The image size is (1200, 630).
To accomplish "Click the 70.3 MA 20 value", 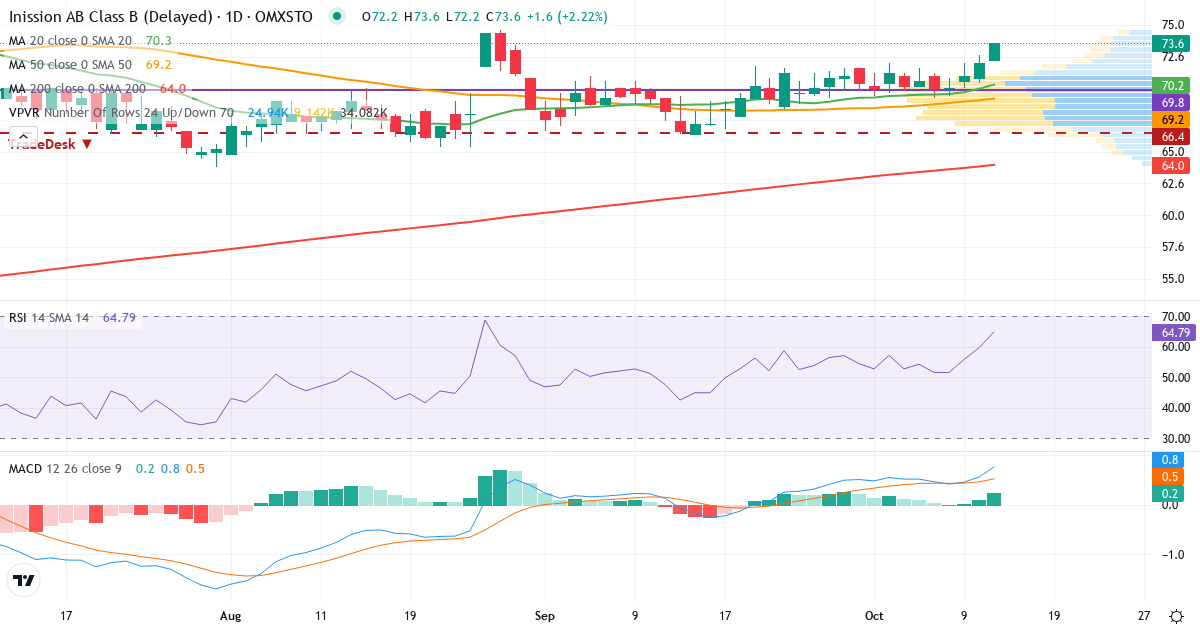I will (158, 41).
